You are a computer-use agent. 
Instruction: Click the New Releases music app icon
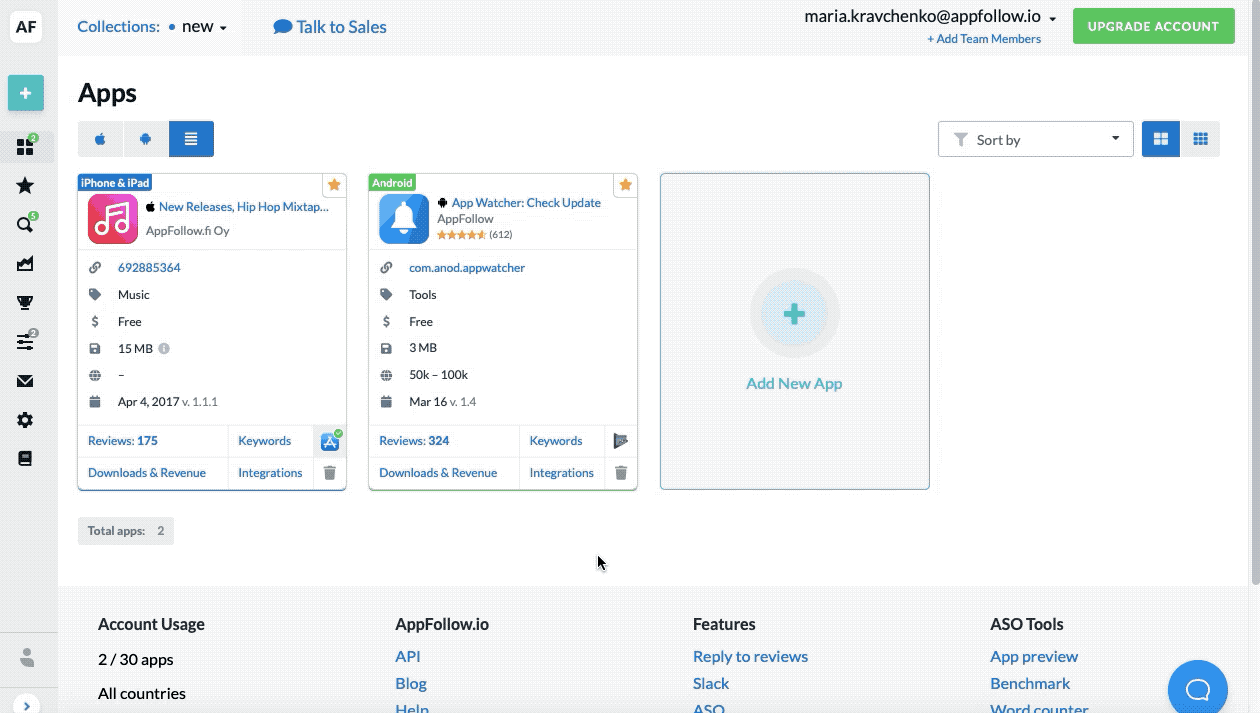[113, 219]
